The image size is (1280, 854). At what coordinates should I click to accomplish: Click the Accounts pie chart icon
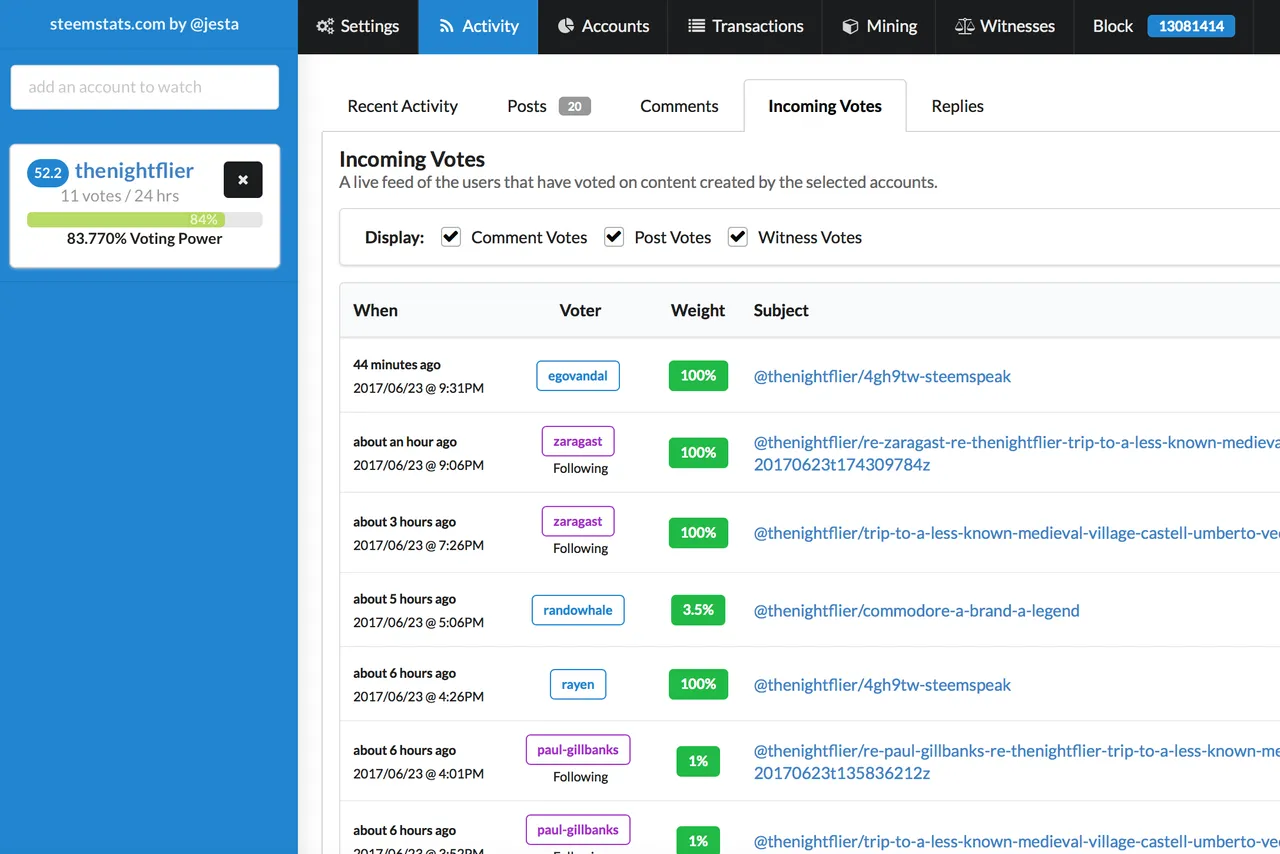click(x=565, y=26)
